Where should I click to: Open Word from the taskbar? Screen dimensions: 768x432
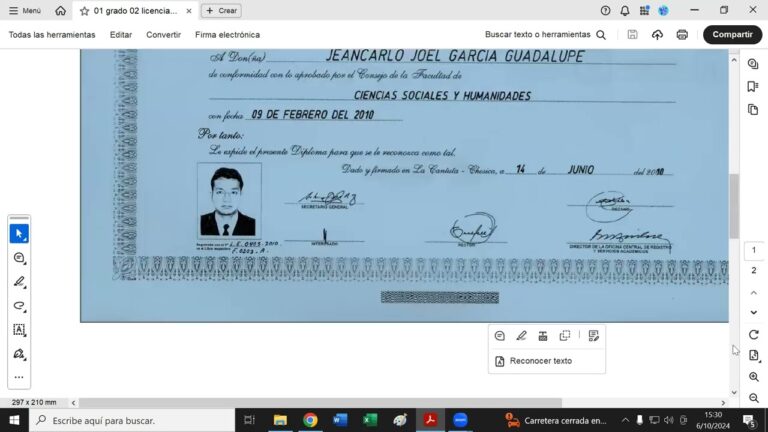pos(340,420)
